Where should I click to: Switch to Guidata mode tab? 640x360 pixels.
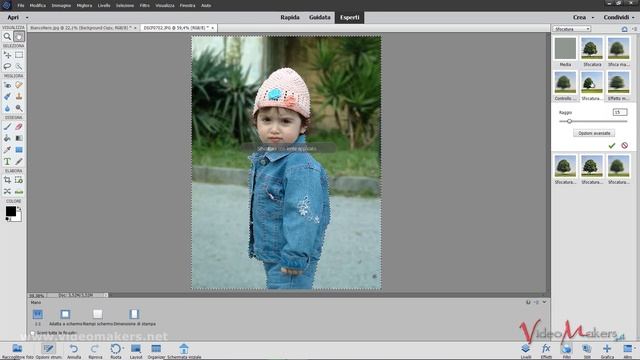pyautogui.click(x=320, y=18)
